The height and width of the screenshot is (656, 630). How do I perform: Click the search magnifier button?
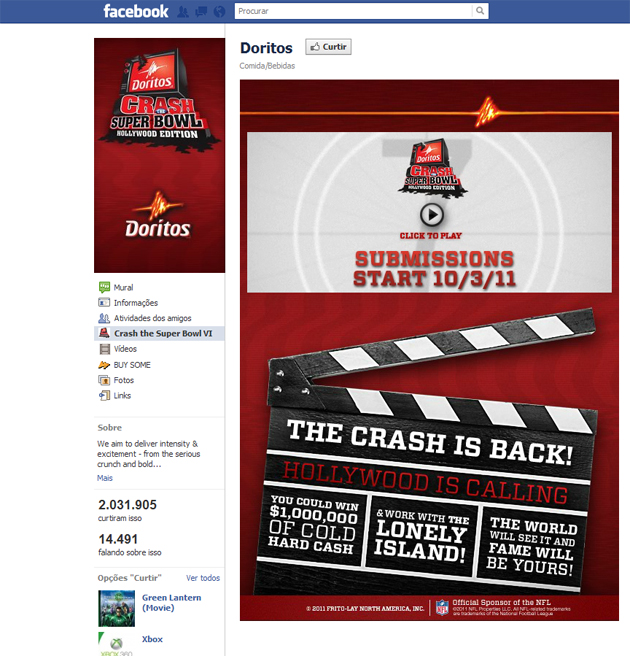(480, 11)
